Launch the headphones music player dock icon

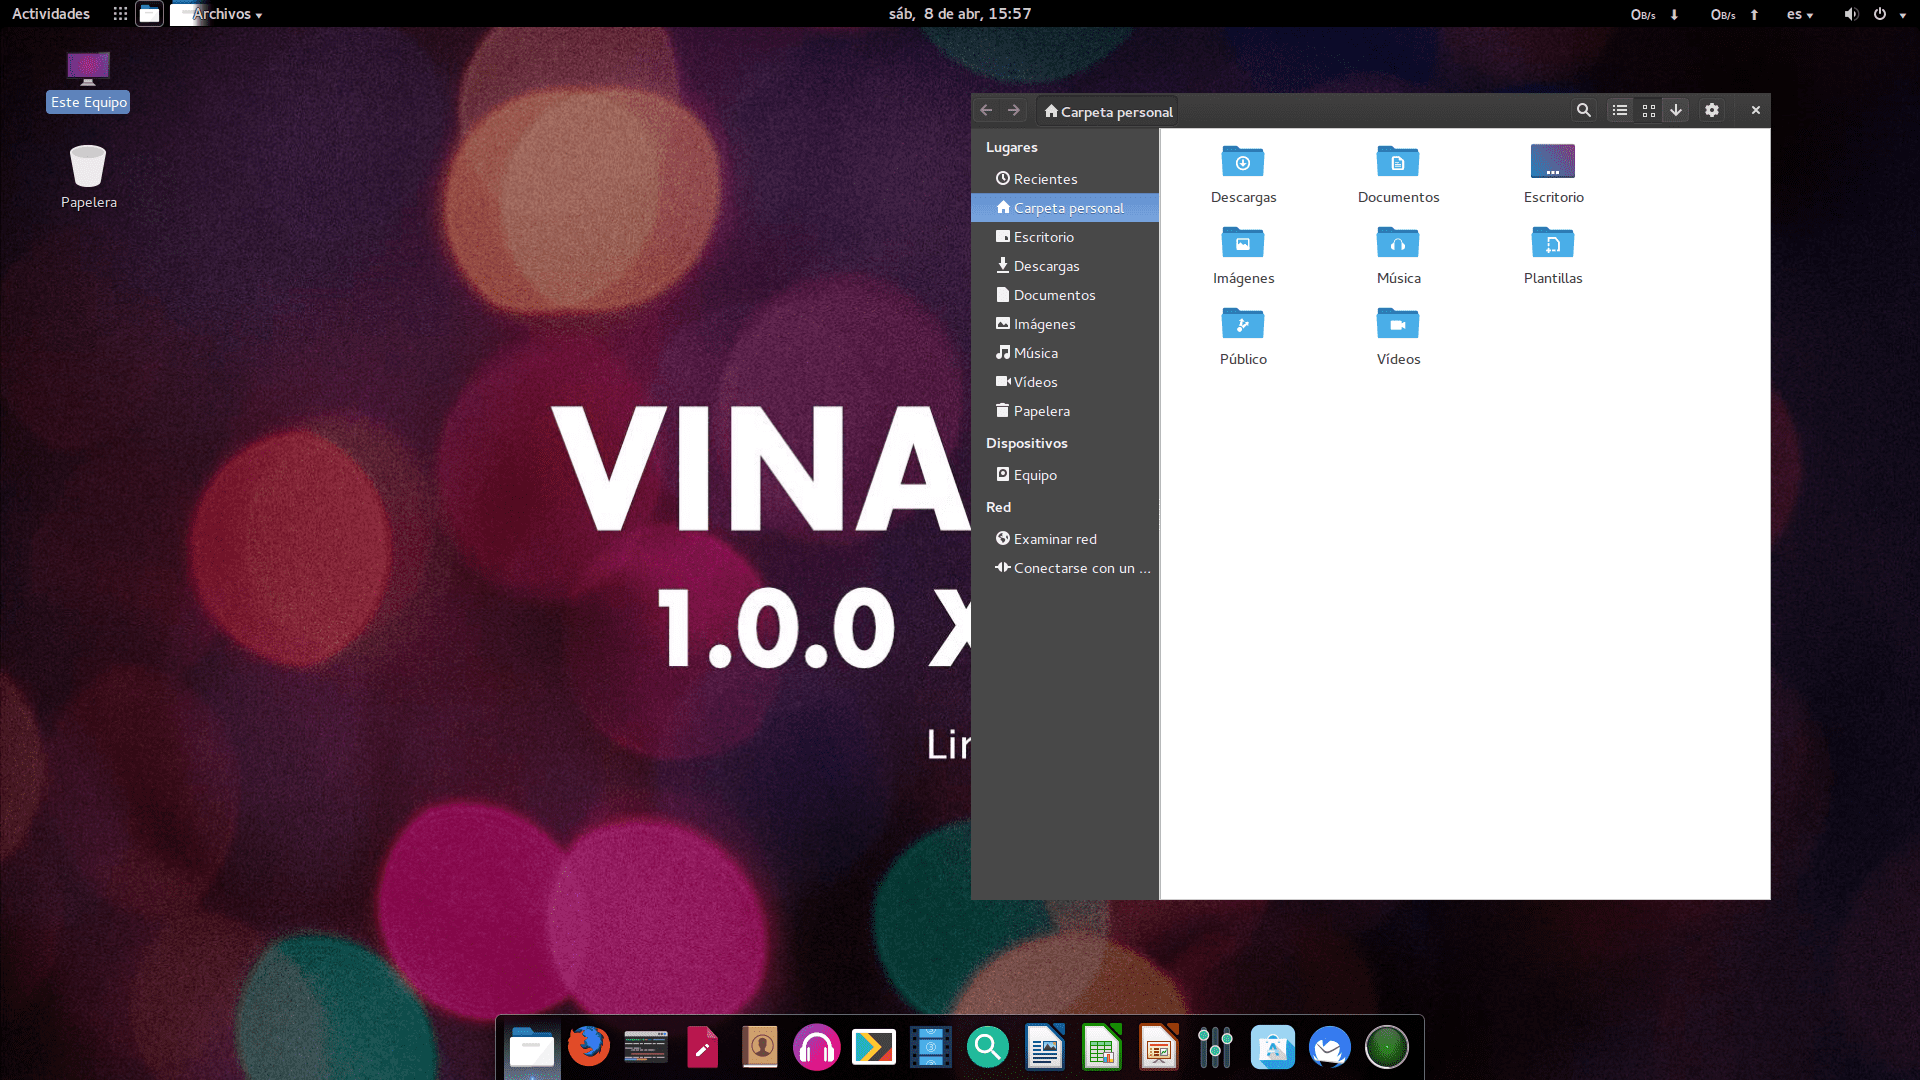[817, 1048]
